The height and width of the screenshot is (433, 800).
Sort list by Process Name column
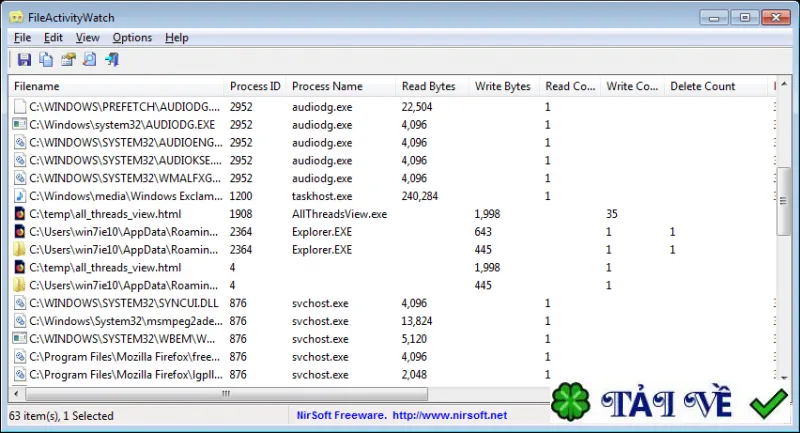pos(327,86)
